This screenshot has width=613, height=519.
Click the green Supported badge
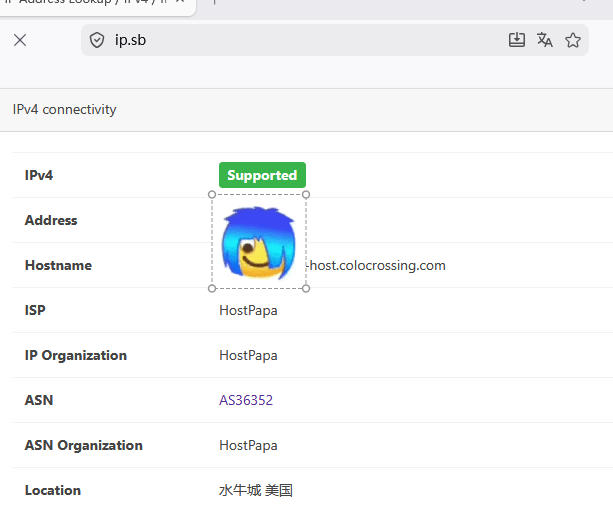point(262,175)
